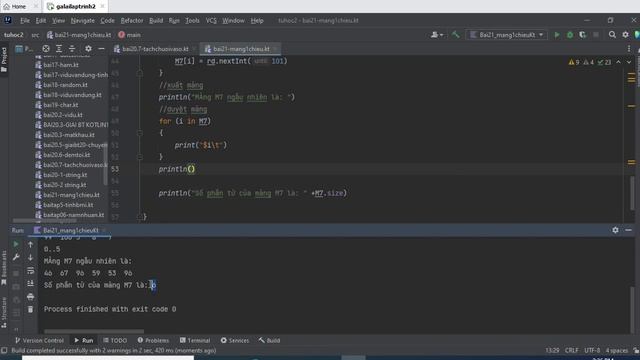Select bai21-mang1chieu.kt in the project tree
640x360 pixels.
(71, 195)
